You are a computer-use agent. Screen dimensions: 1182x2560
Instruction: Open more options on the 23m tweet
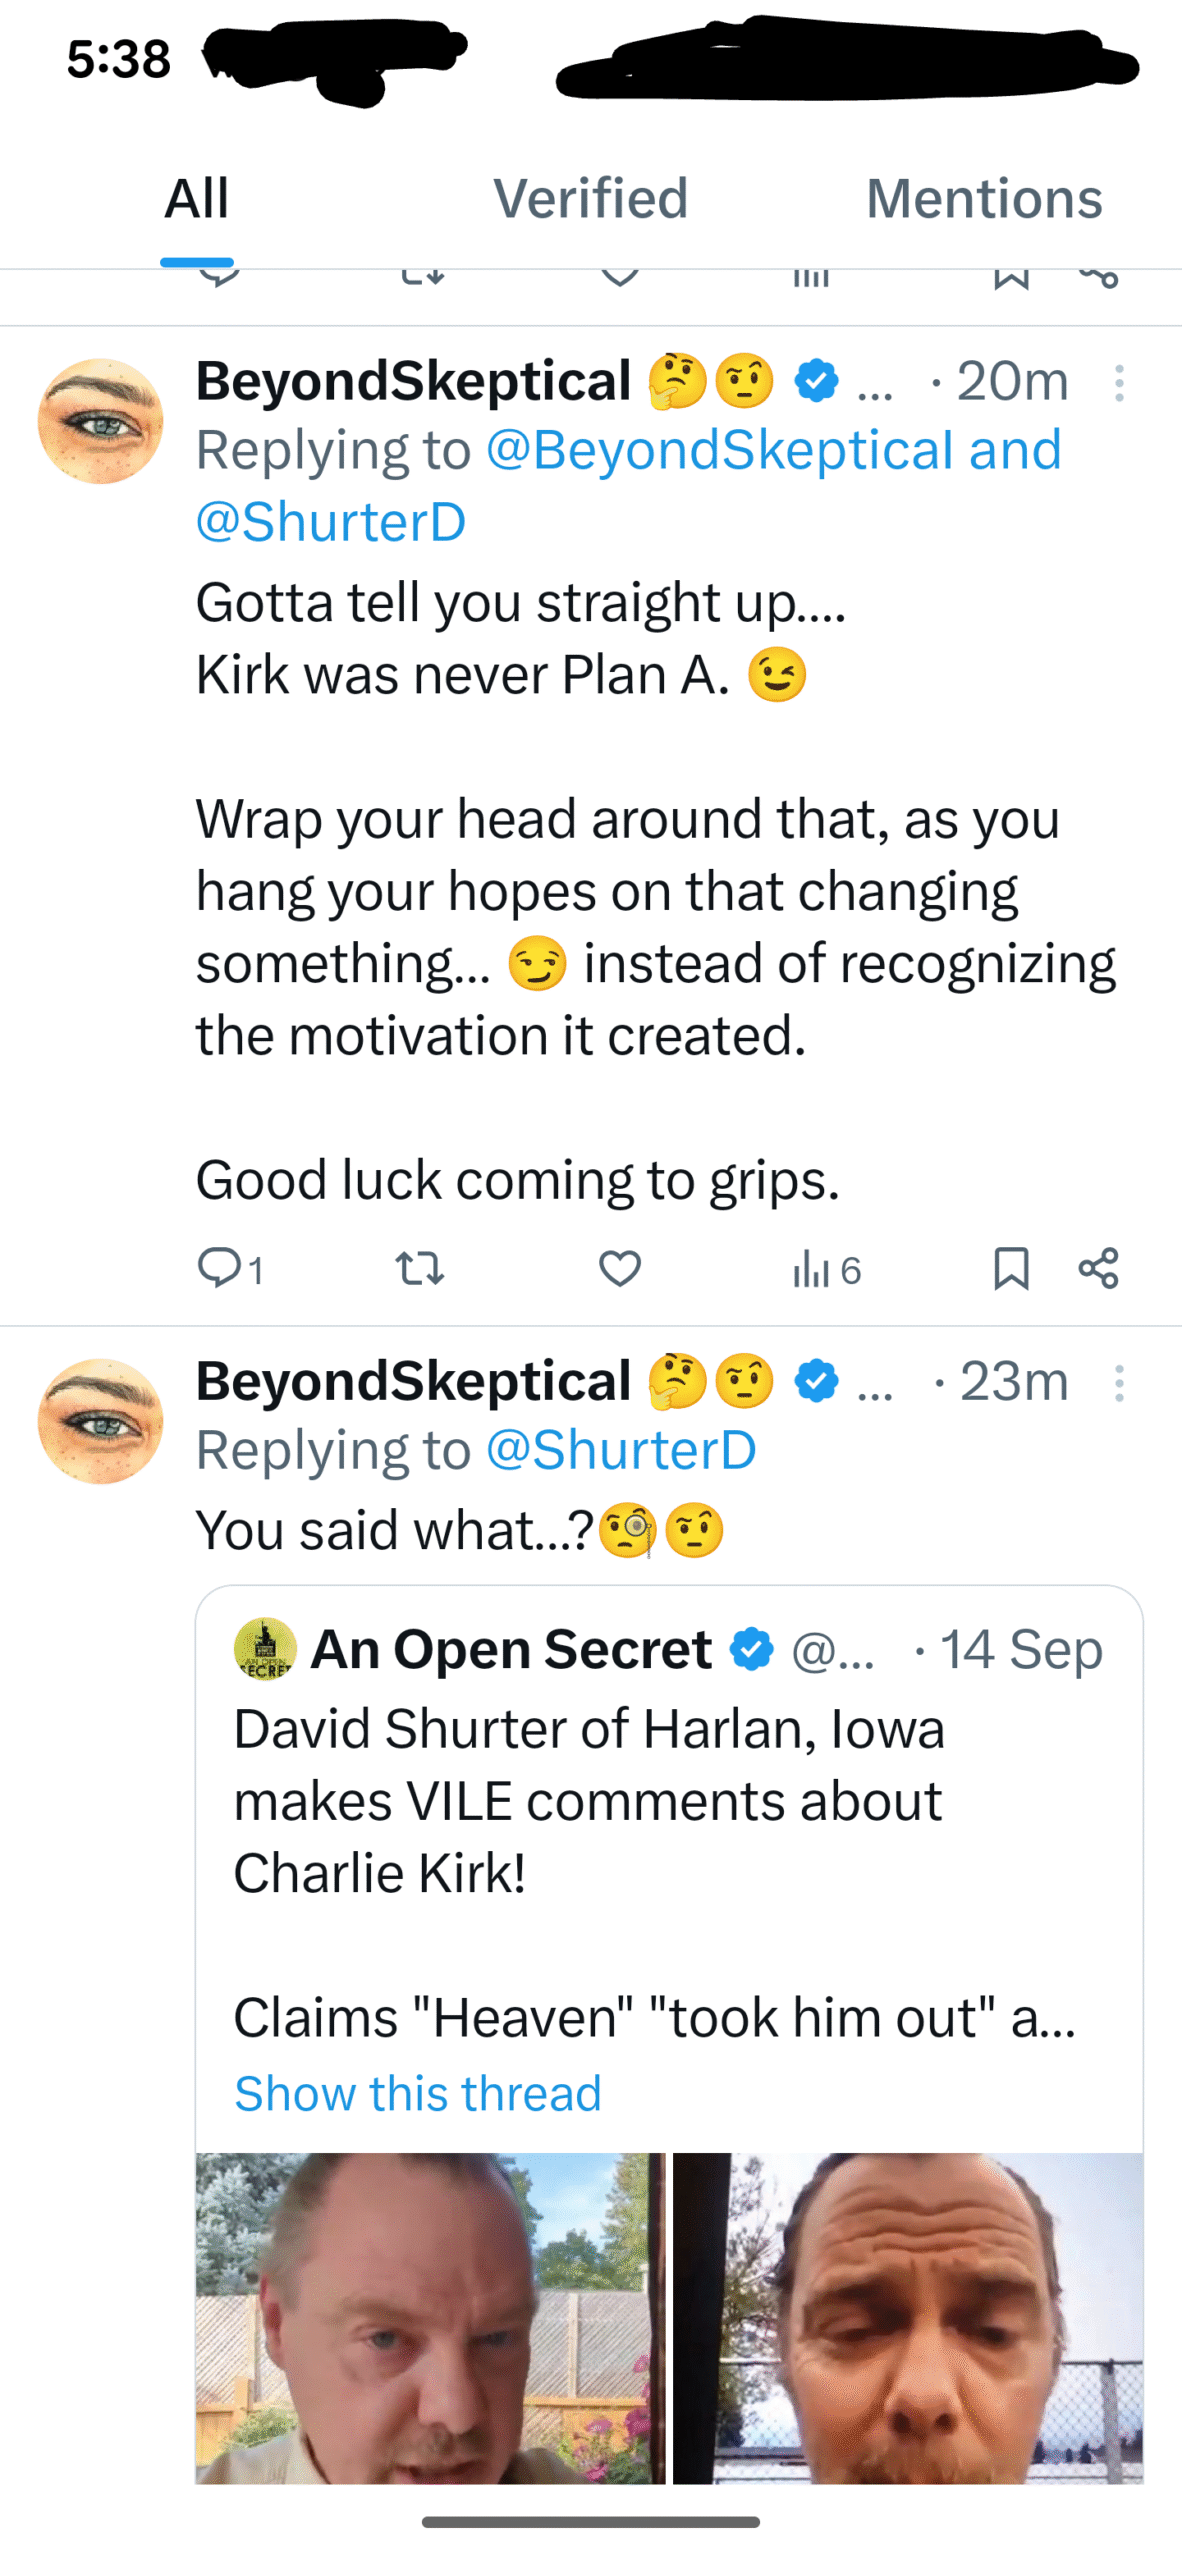pyautogui.click(x=1119, y=1383)
